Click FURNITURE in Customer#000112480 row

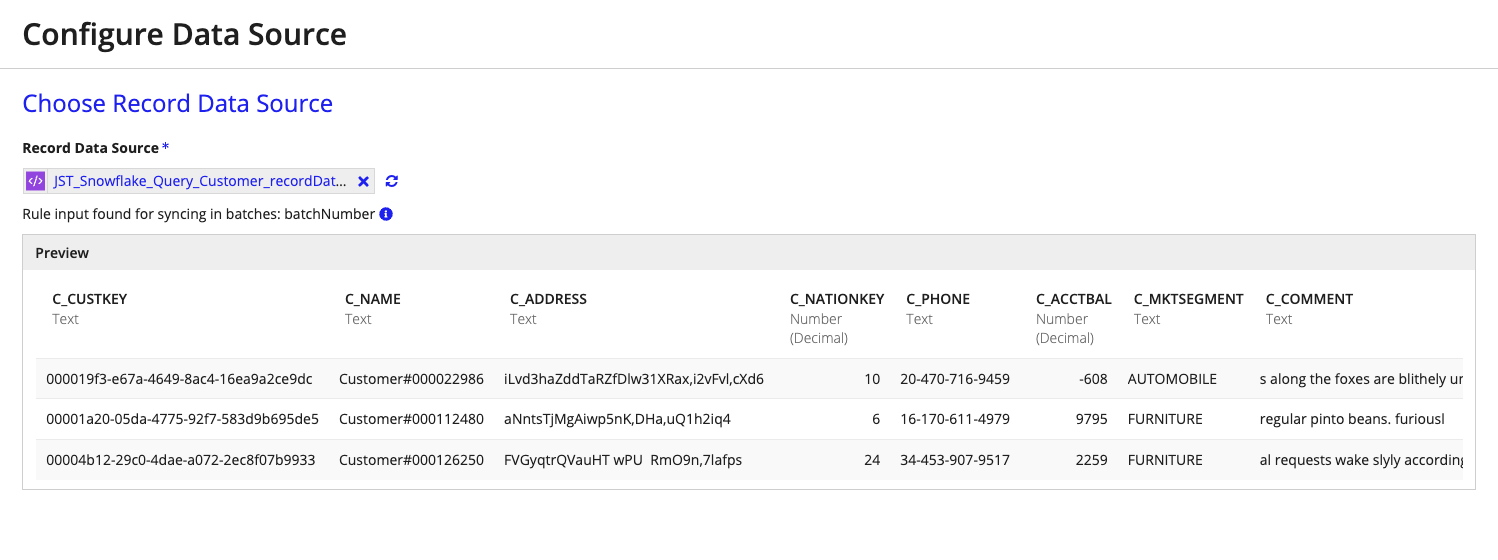pyautogui.click(x=1165, y=419)
